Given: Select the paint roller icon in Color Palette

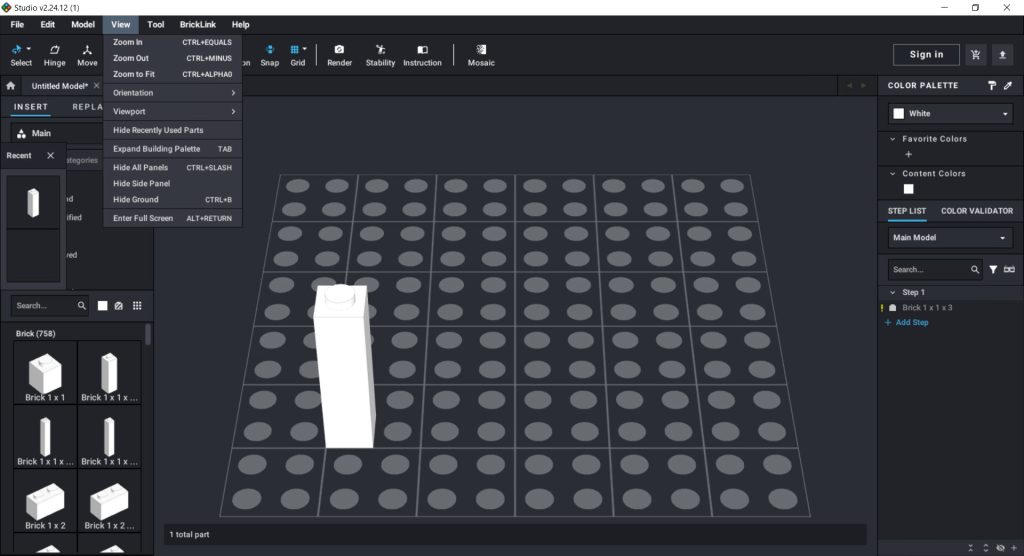Looking at the screenshot, I should tap(992, 86).
